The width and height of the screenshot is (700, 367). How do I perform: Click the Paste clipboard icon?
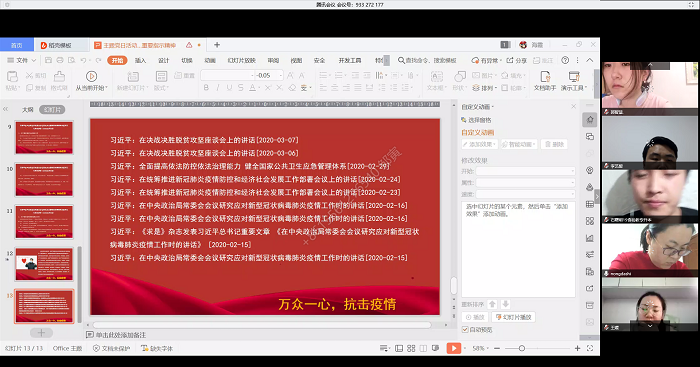click(12, 76)
